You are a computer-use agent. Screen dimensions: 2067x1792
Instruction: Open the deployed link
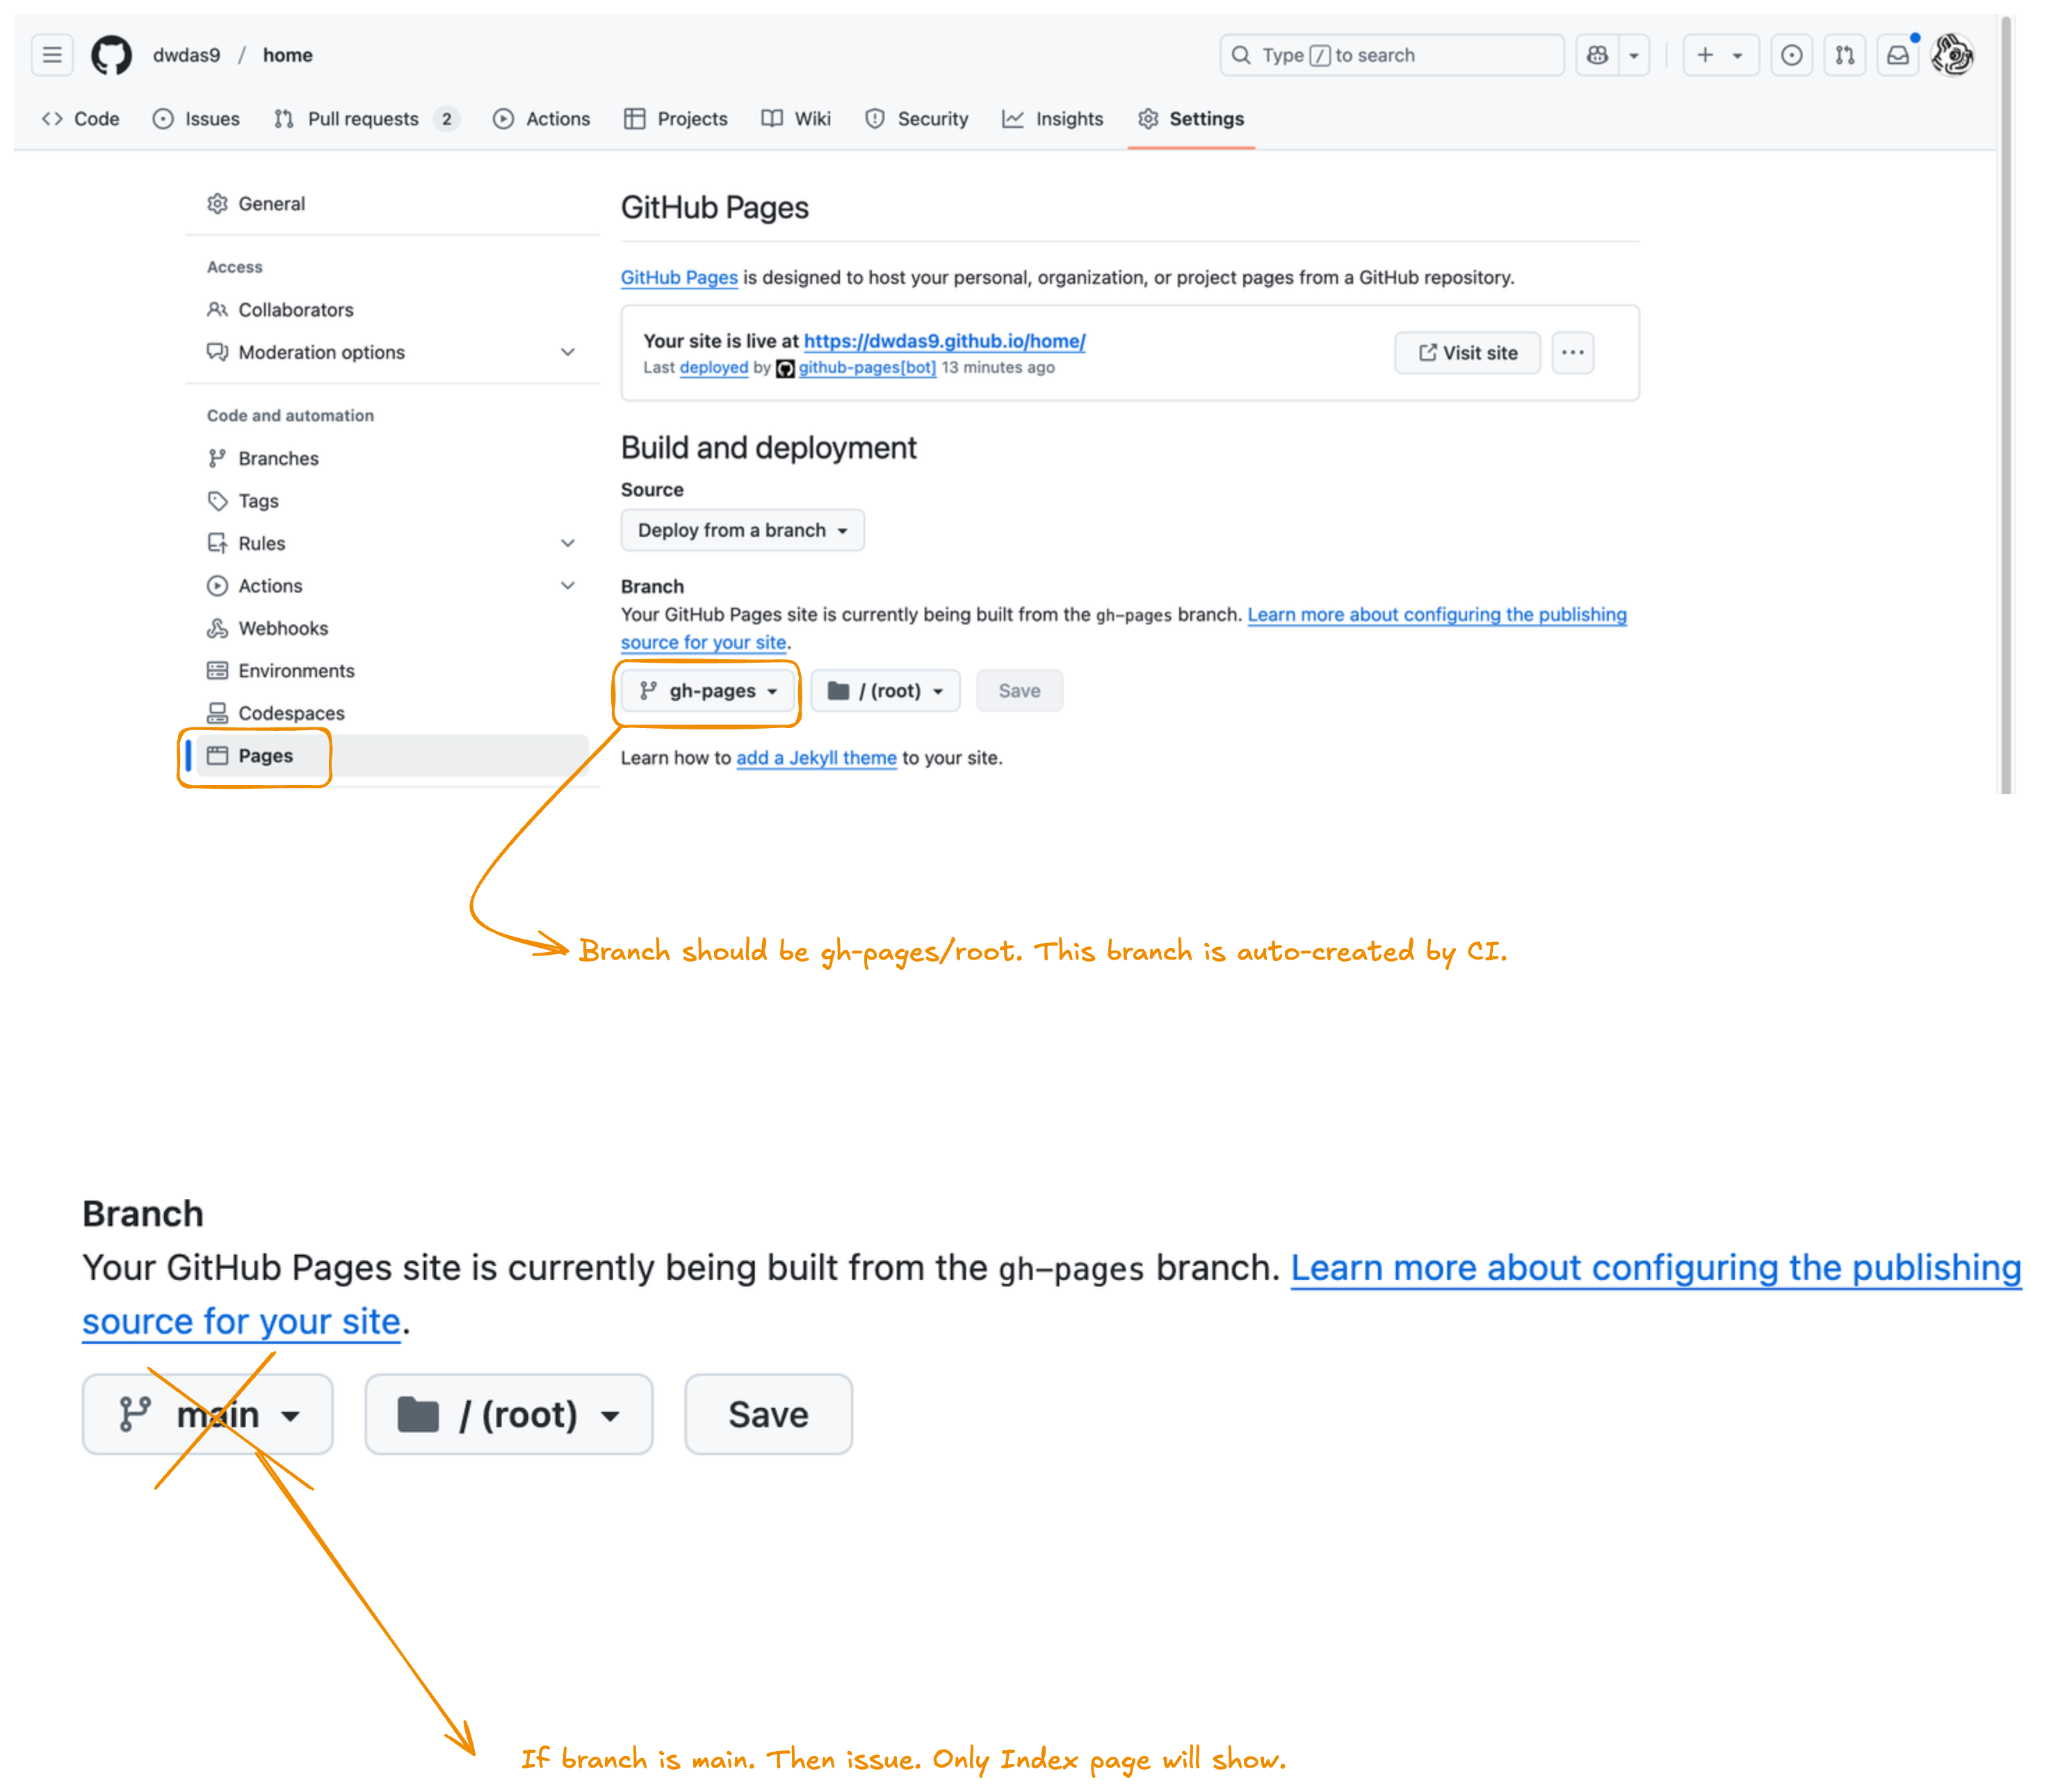coord(714,367)
